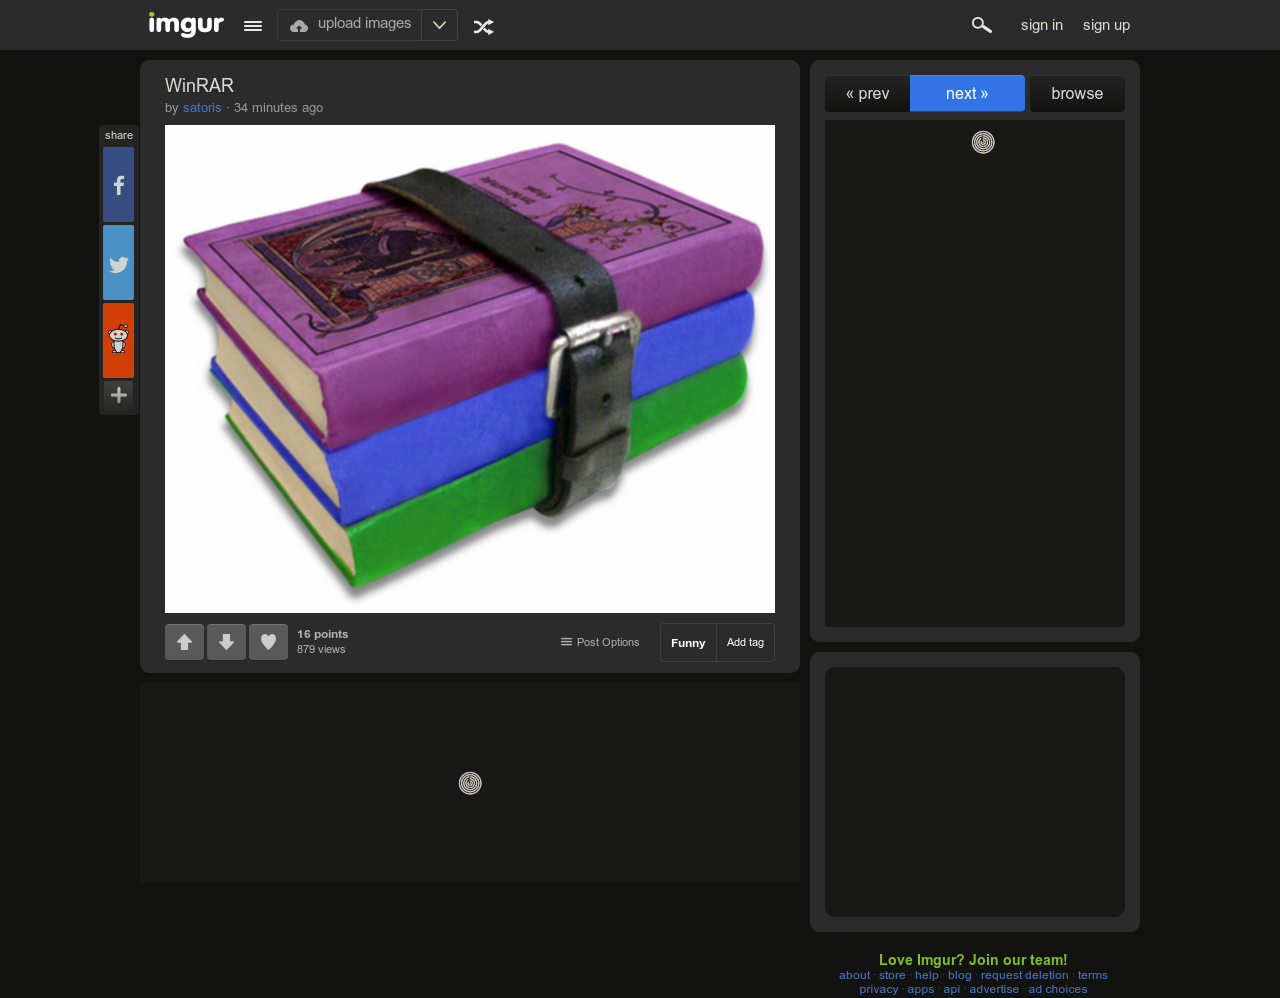Open the help footer link

point(927,975)
